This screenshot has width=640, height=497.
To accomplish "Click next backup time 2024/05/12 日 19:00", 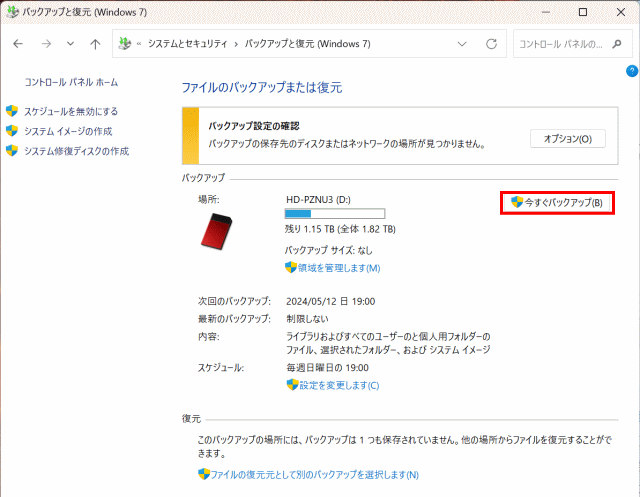I will pyautogui.click(x=331, y=301).
